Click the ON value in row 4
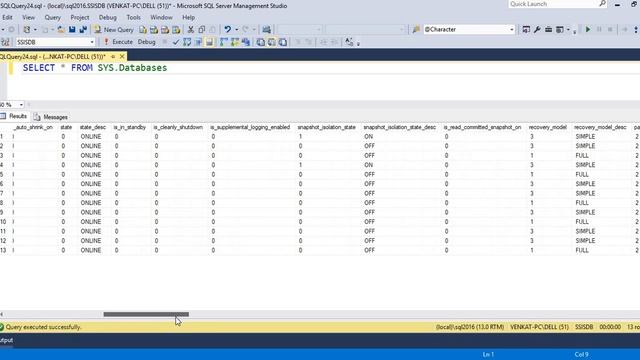 (369, 165)
